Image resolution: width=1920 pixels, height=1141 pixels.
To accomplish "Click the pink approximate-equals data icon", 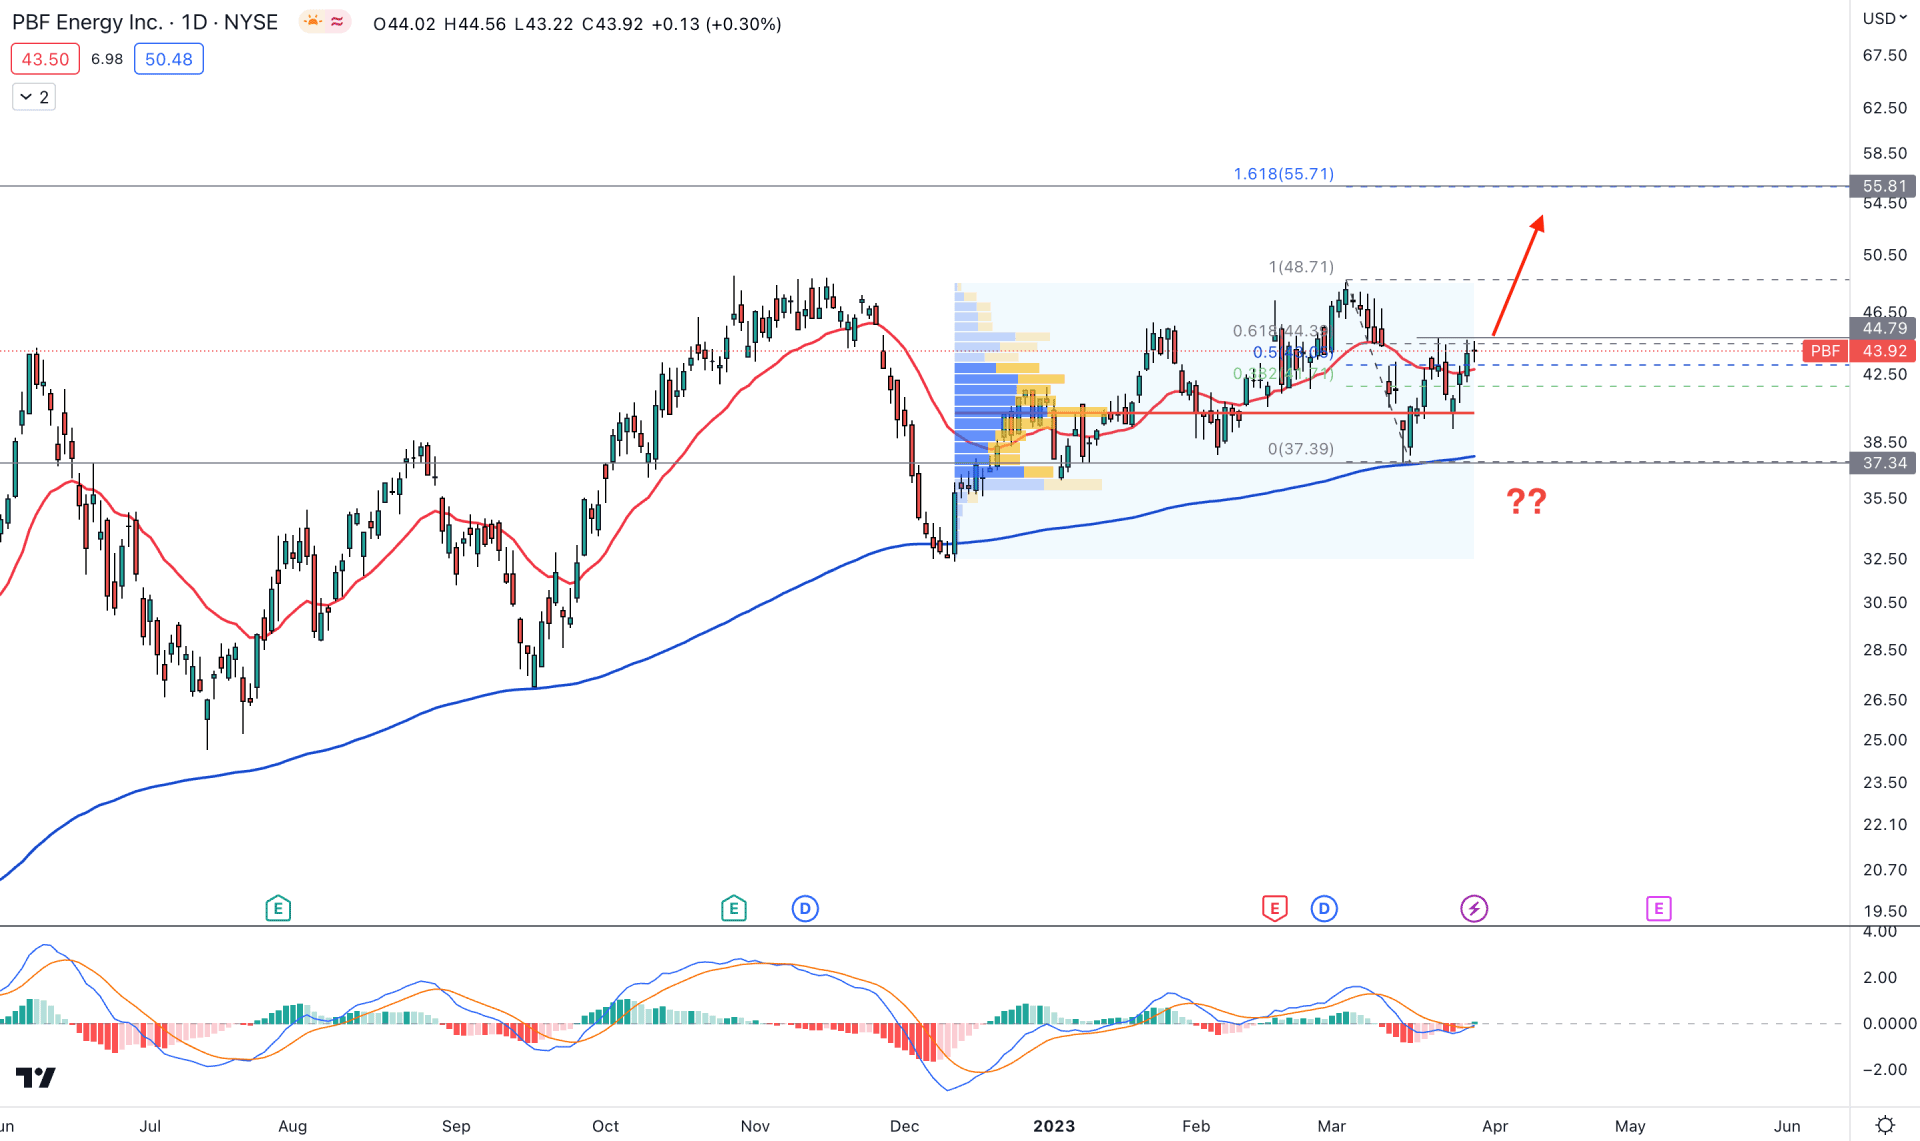I will tap(337, 22).
